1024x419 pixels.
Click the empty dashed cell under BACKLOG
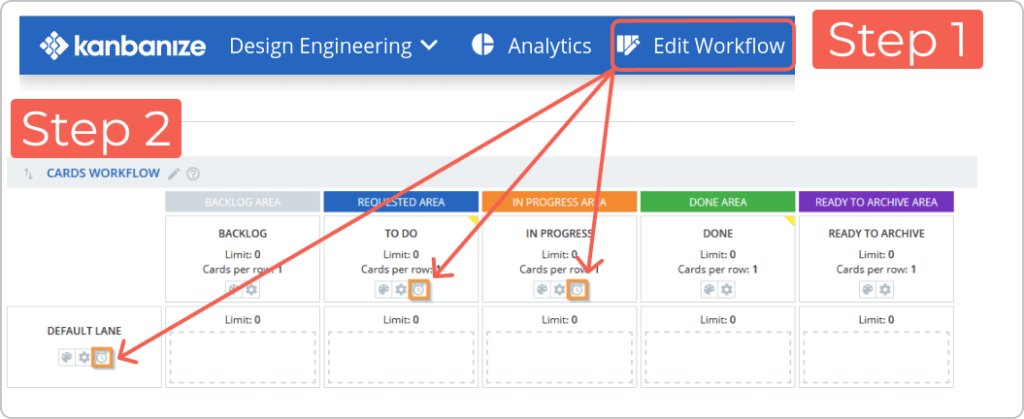(x=242, y=357)
